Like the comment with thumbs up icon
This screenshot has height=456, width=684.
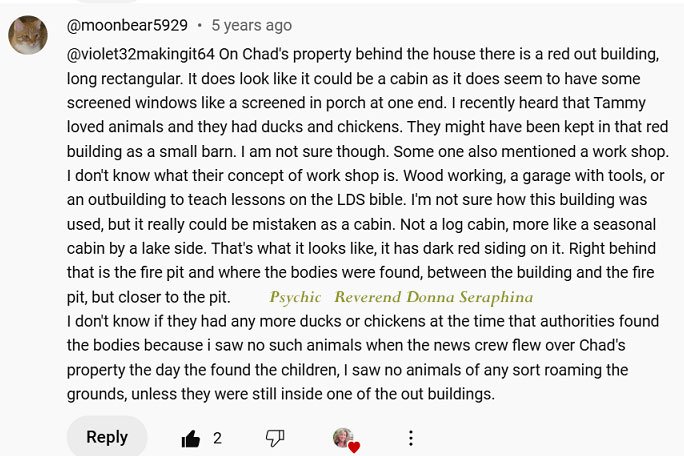[191, 438]
